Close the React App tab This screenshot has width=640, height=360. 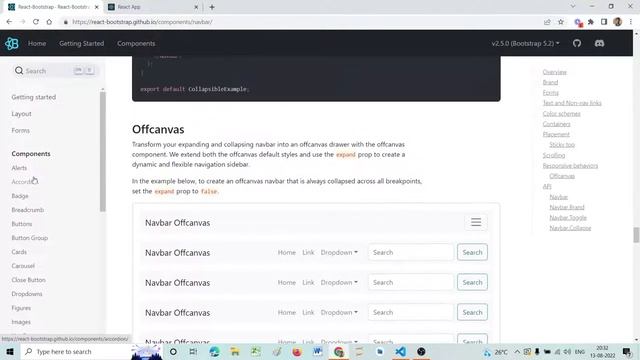coord(196,7)
